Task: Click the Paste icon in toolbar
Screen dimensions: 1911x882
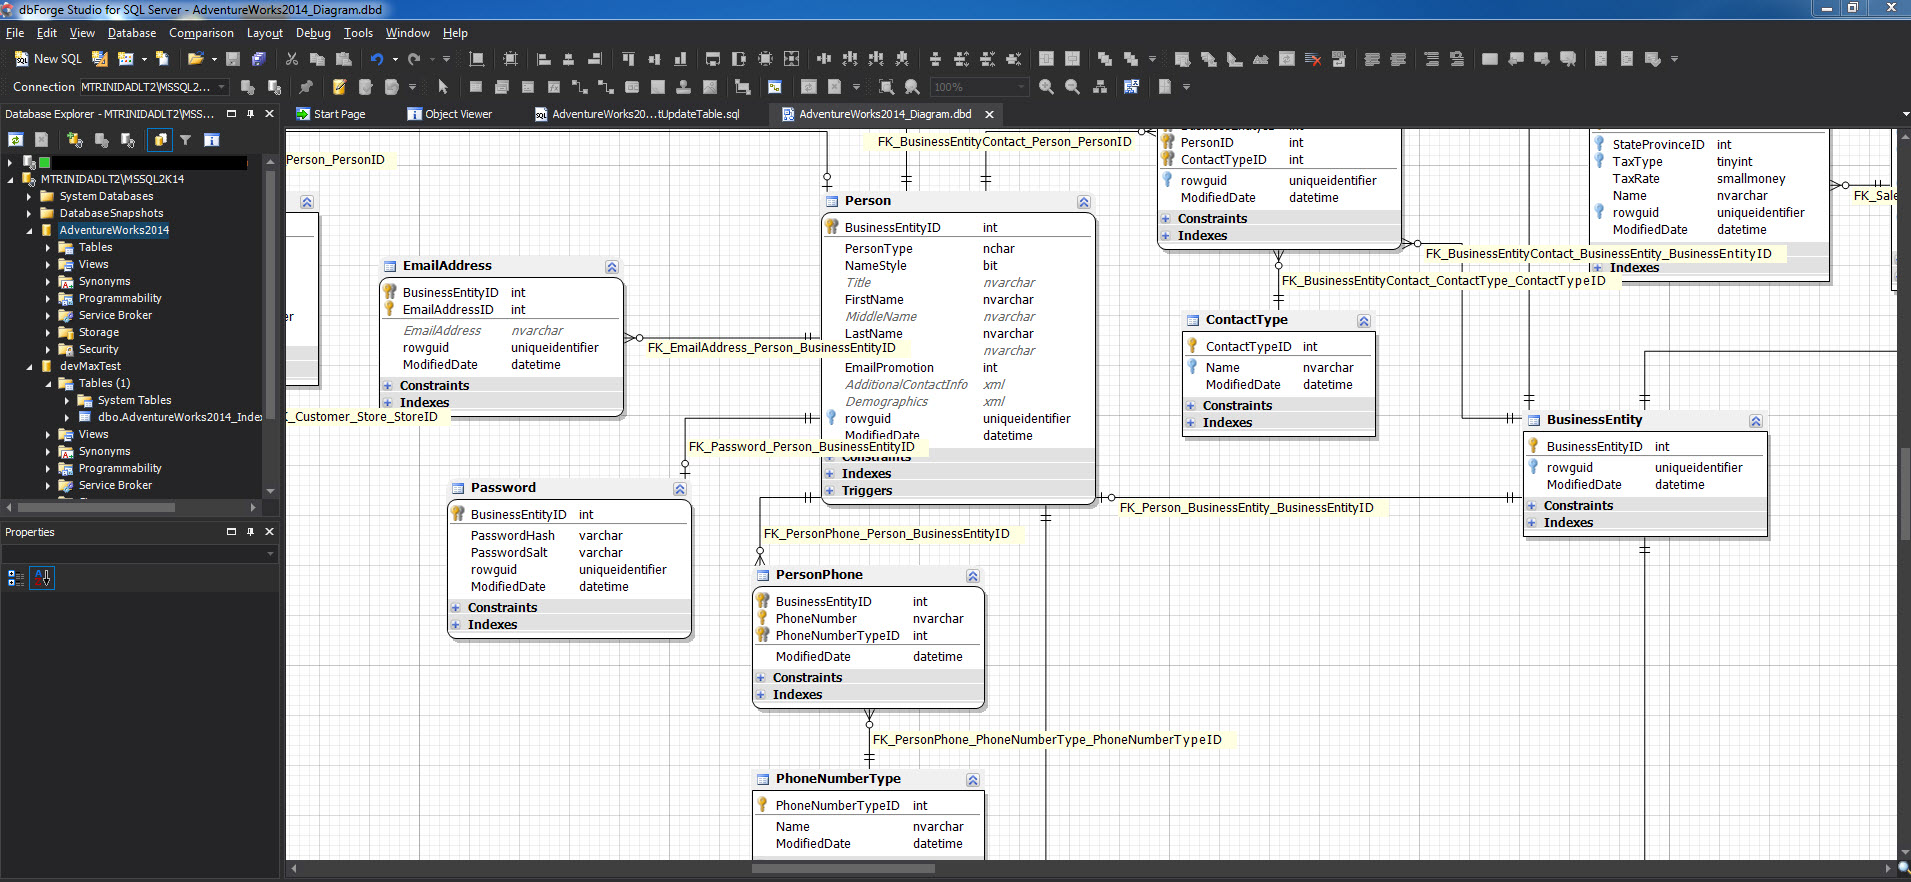Action: click(x=344, y=59)
